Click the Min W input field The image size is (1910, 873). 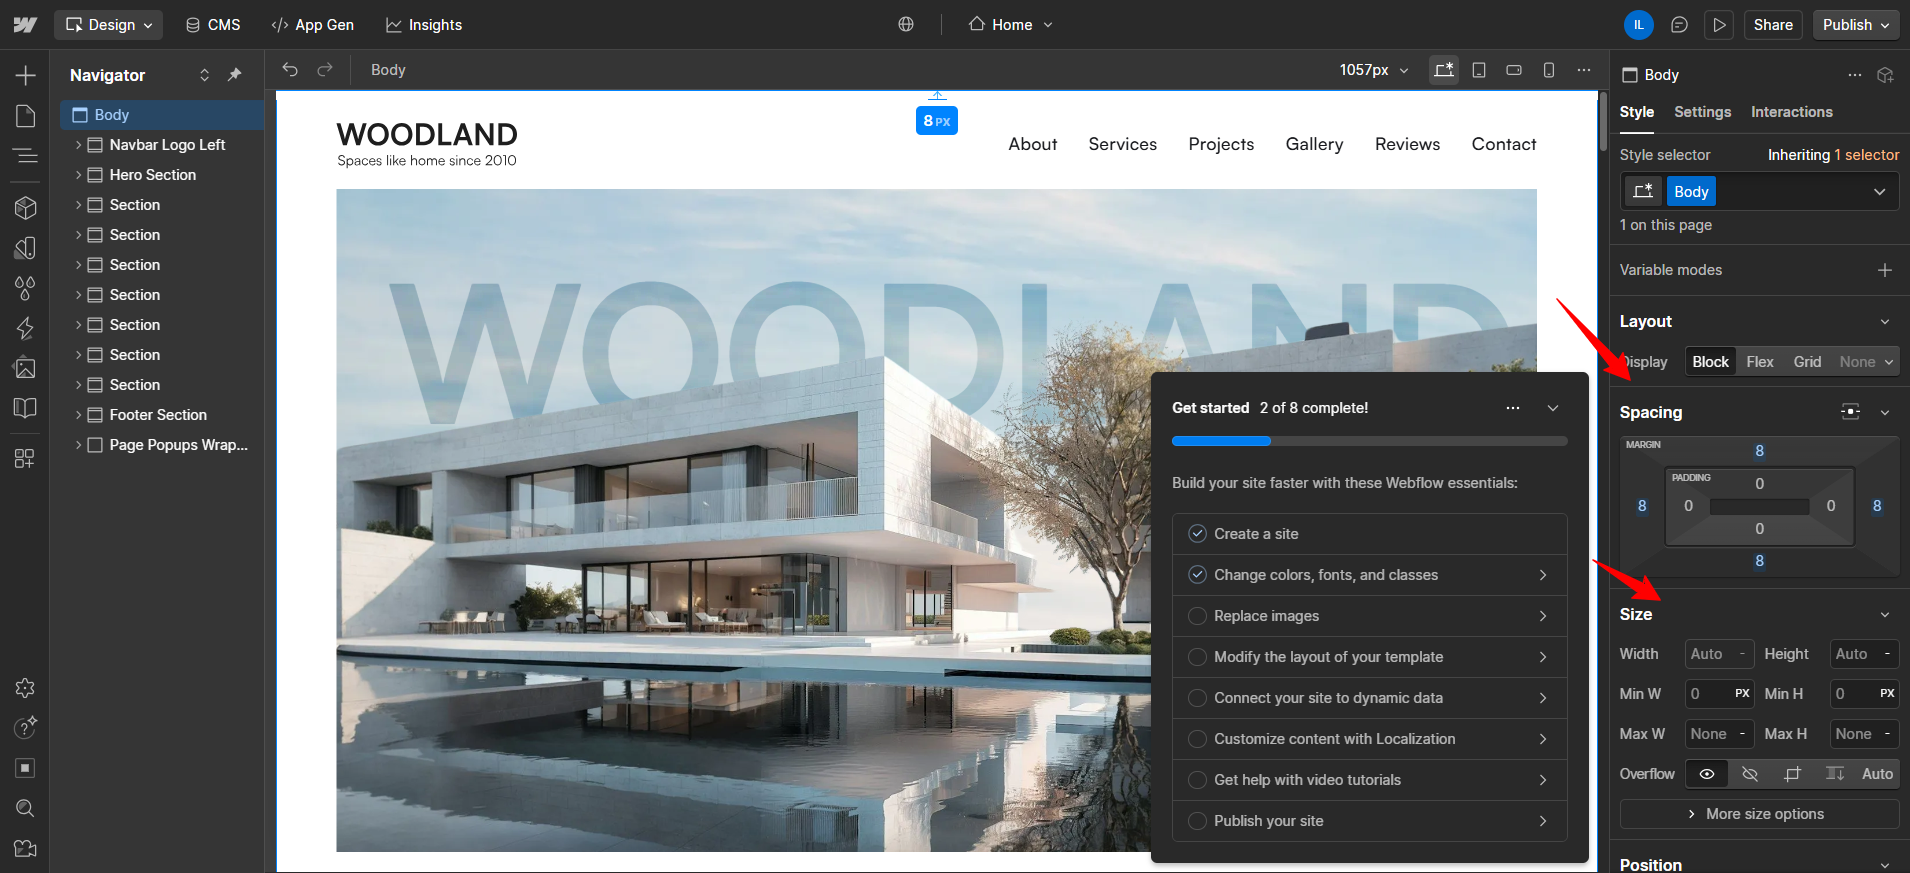tap(1719, 694)
